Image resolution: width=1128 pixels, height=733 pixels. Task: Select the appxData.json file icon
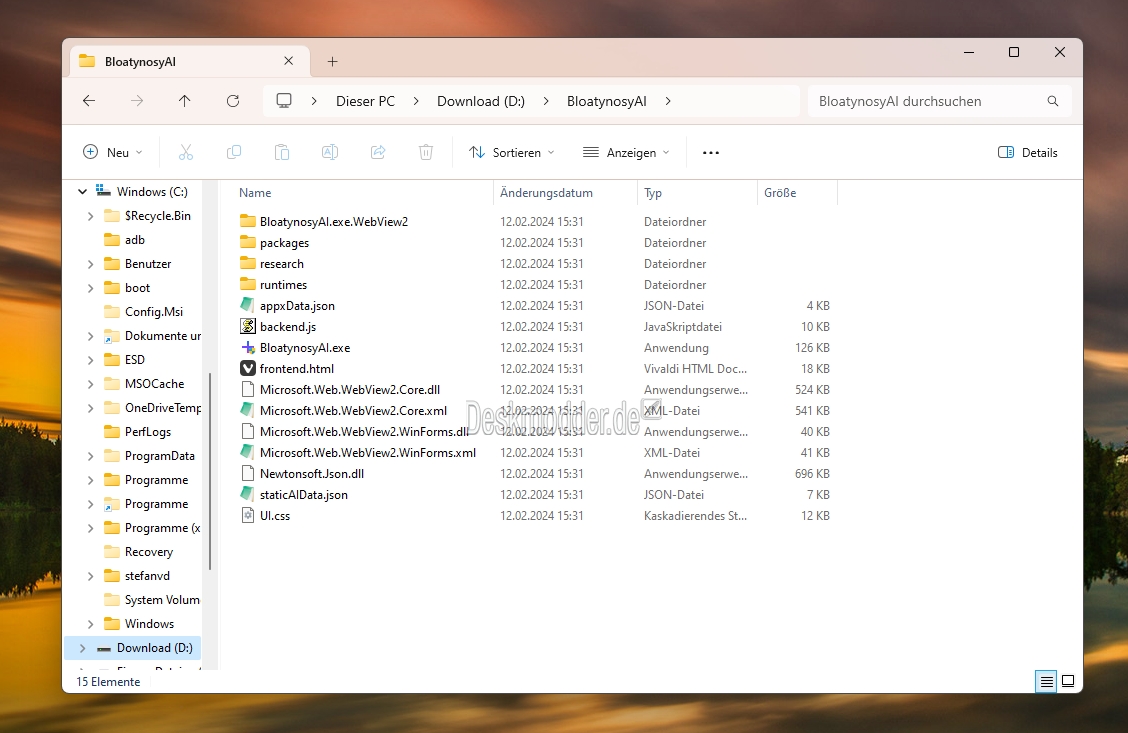(x=247, y=305)
